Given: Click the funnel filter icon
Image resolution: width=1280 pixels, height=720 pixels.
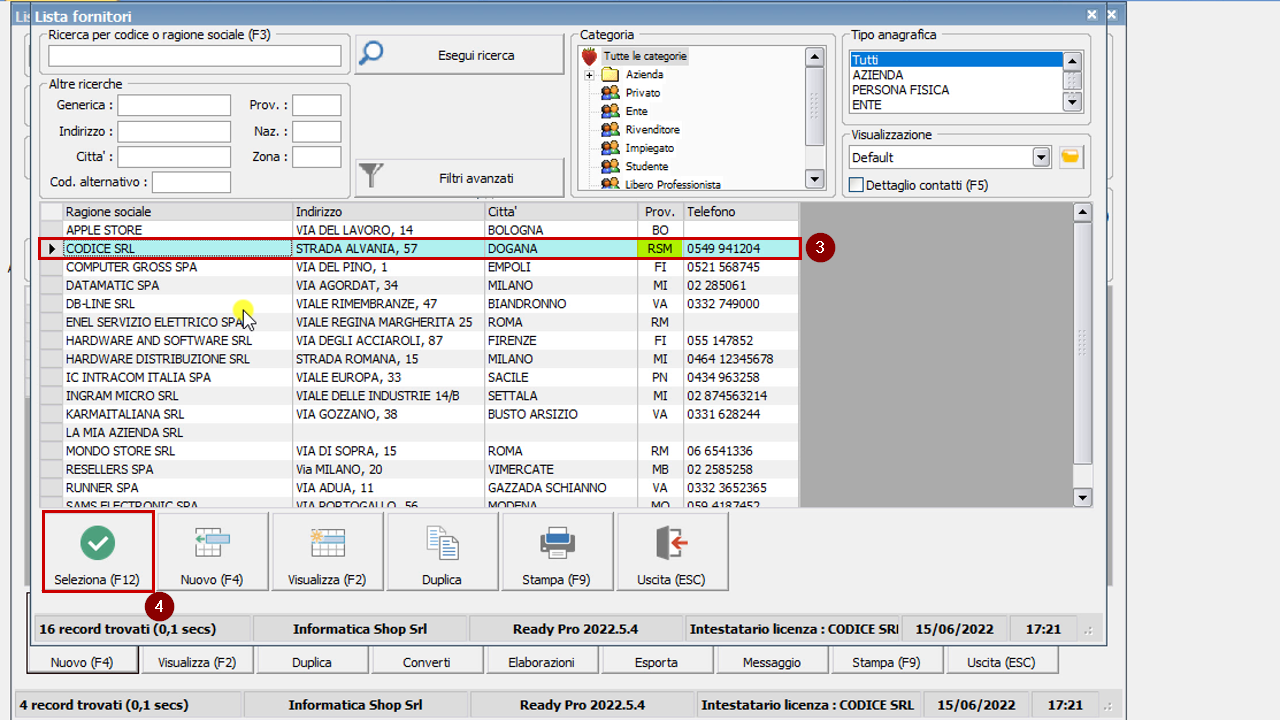Looking at the screenshot, I should [x=371, y=177].
